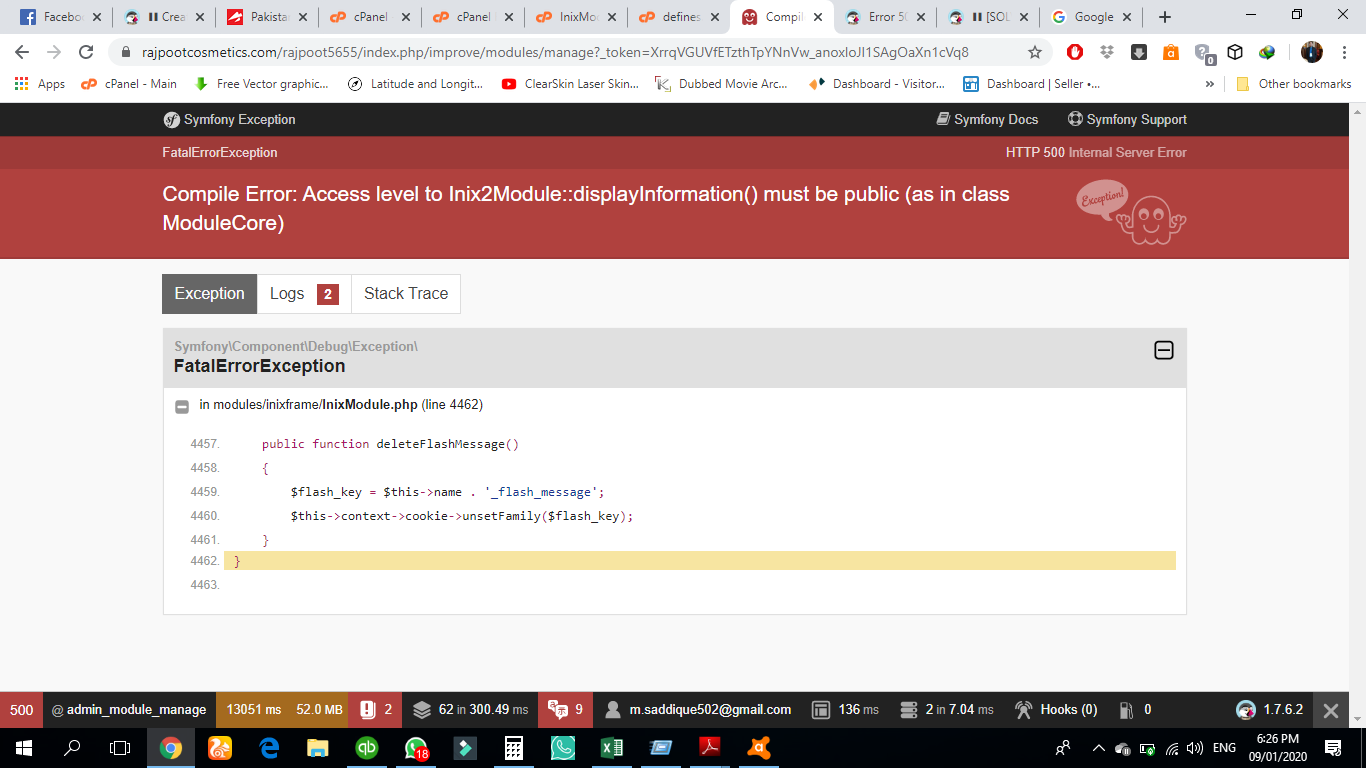Close the active Compile Error browser tab
The image size is (1366, 768).
(817, 17)
